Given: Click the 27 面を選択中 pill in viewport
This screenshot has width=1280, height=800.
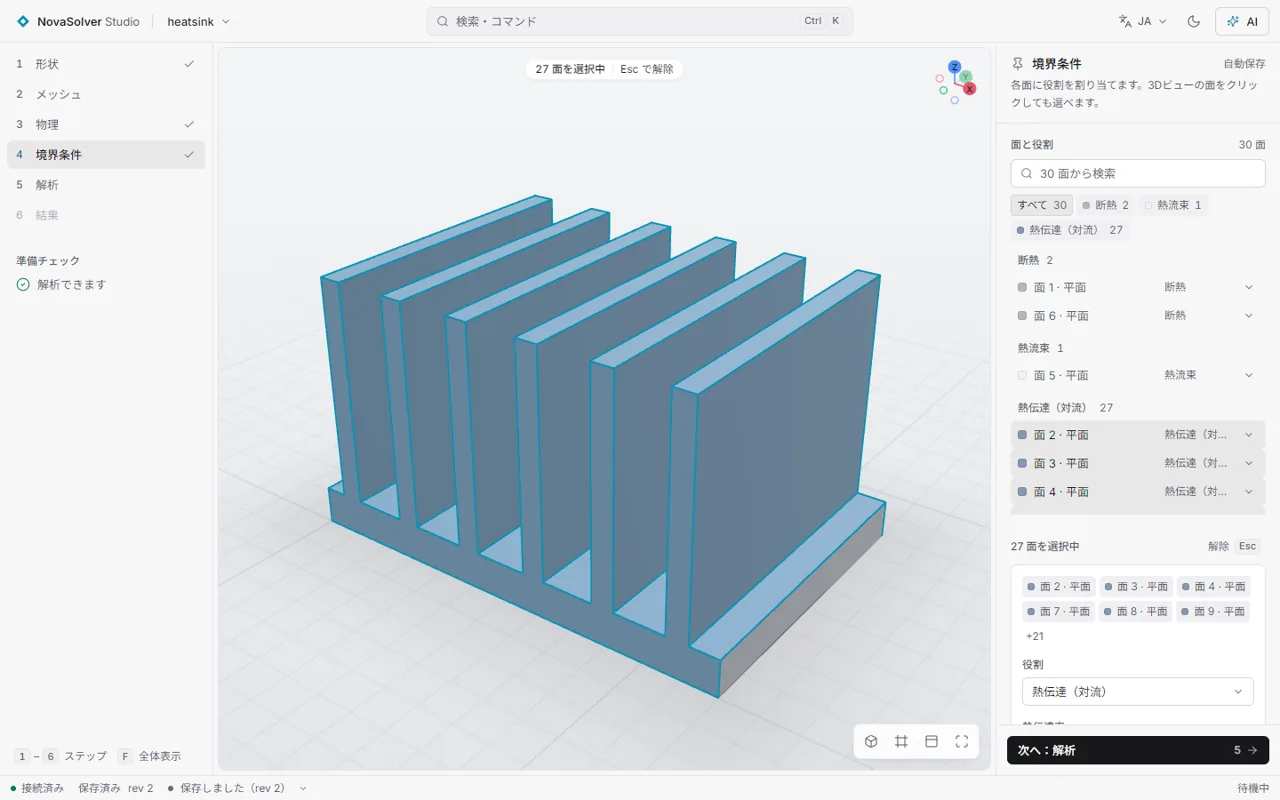Looking at the screenshot, I should (570, 69).
